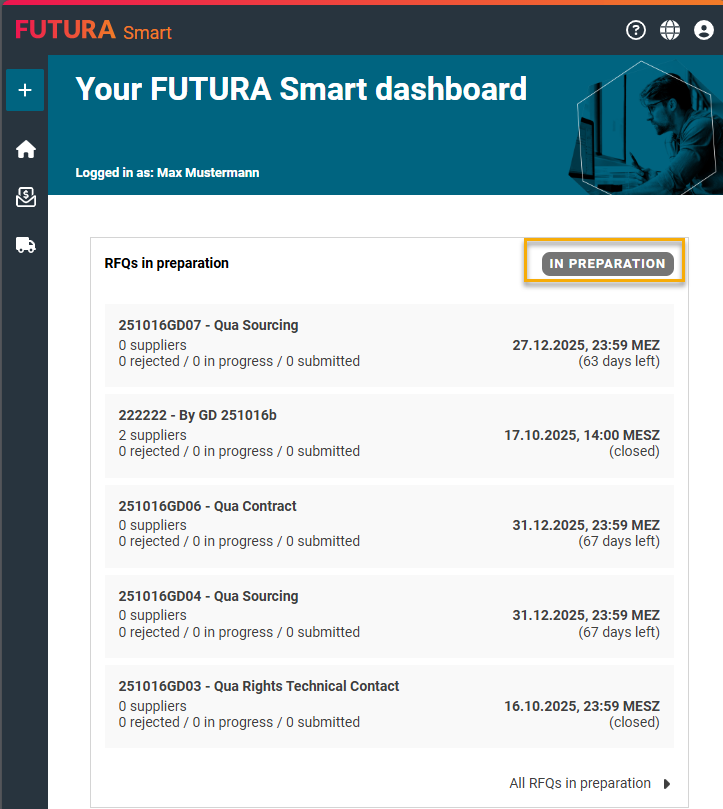
Task: Click the Your FUTURA Smart dashboard title
Action: click(301, 89)
